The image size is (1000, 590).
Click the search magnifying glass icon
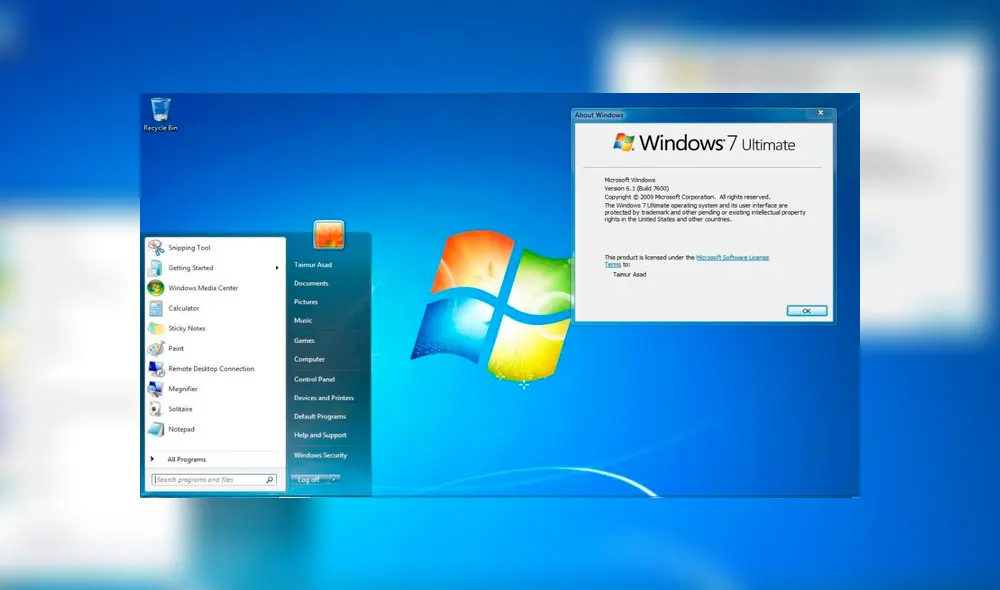pyautogui.click(x=270, y=480)
